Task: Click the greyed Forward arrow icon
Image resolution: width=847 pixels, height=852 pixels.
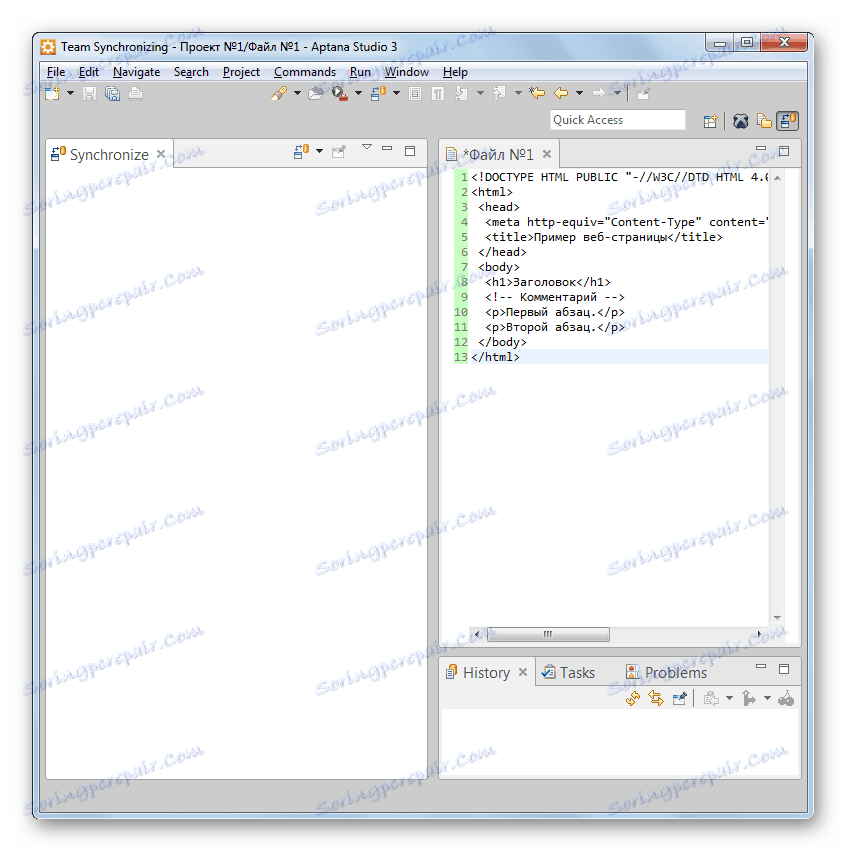Action: point(599,93)
